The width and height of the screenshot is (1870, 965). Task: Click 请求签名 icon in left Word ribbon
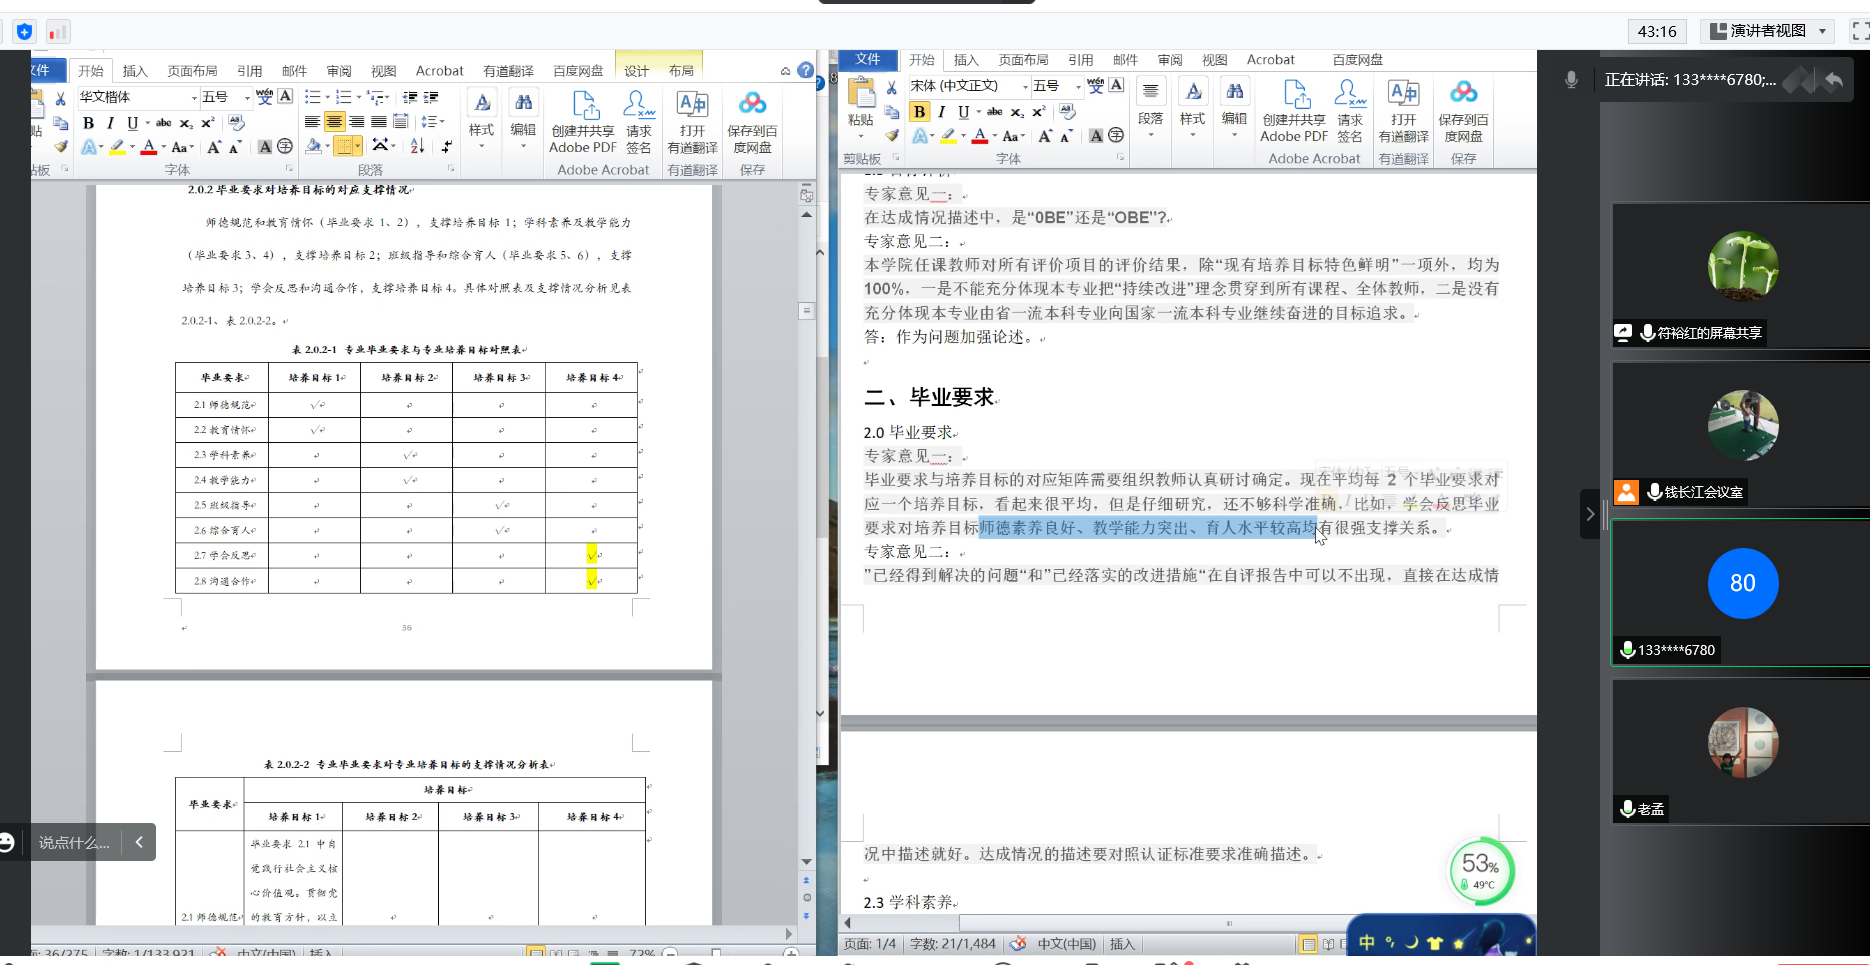pyautogui.click(x=638, y=120)
